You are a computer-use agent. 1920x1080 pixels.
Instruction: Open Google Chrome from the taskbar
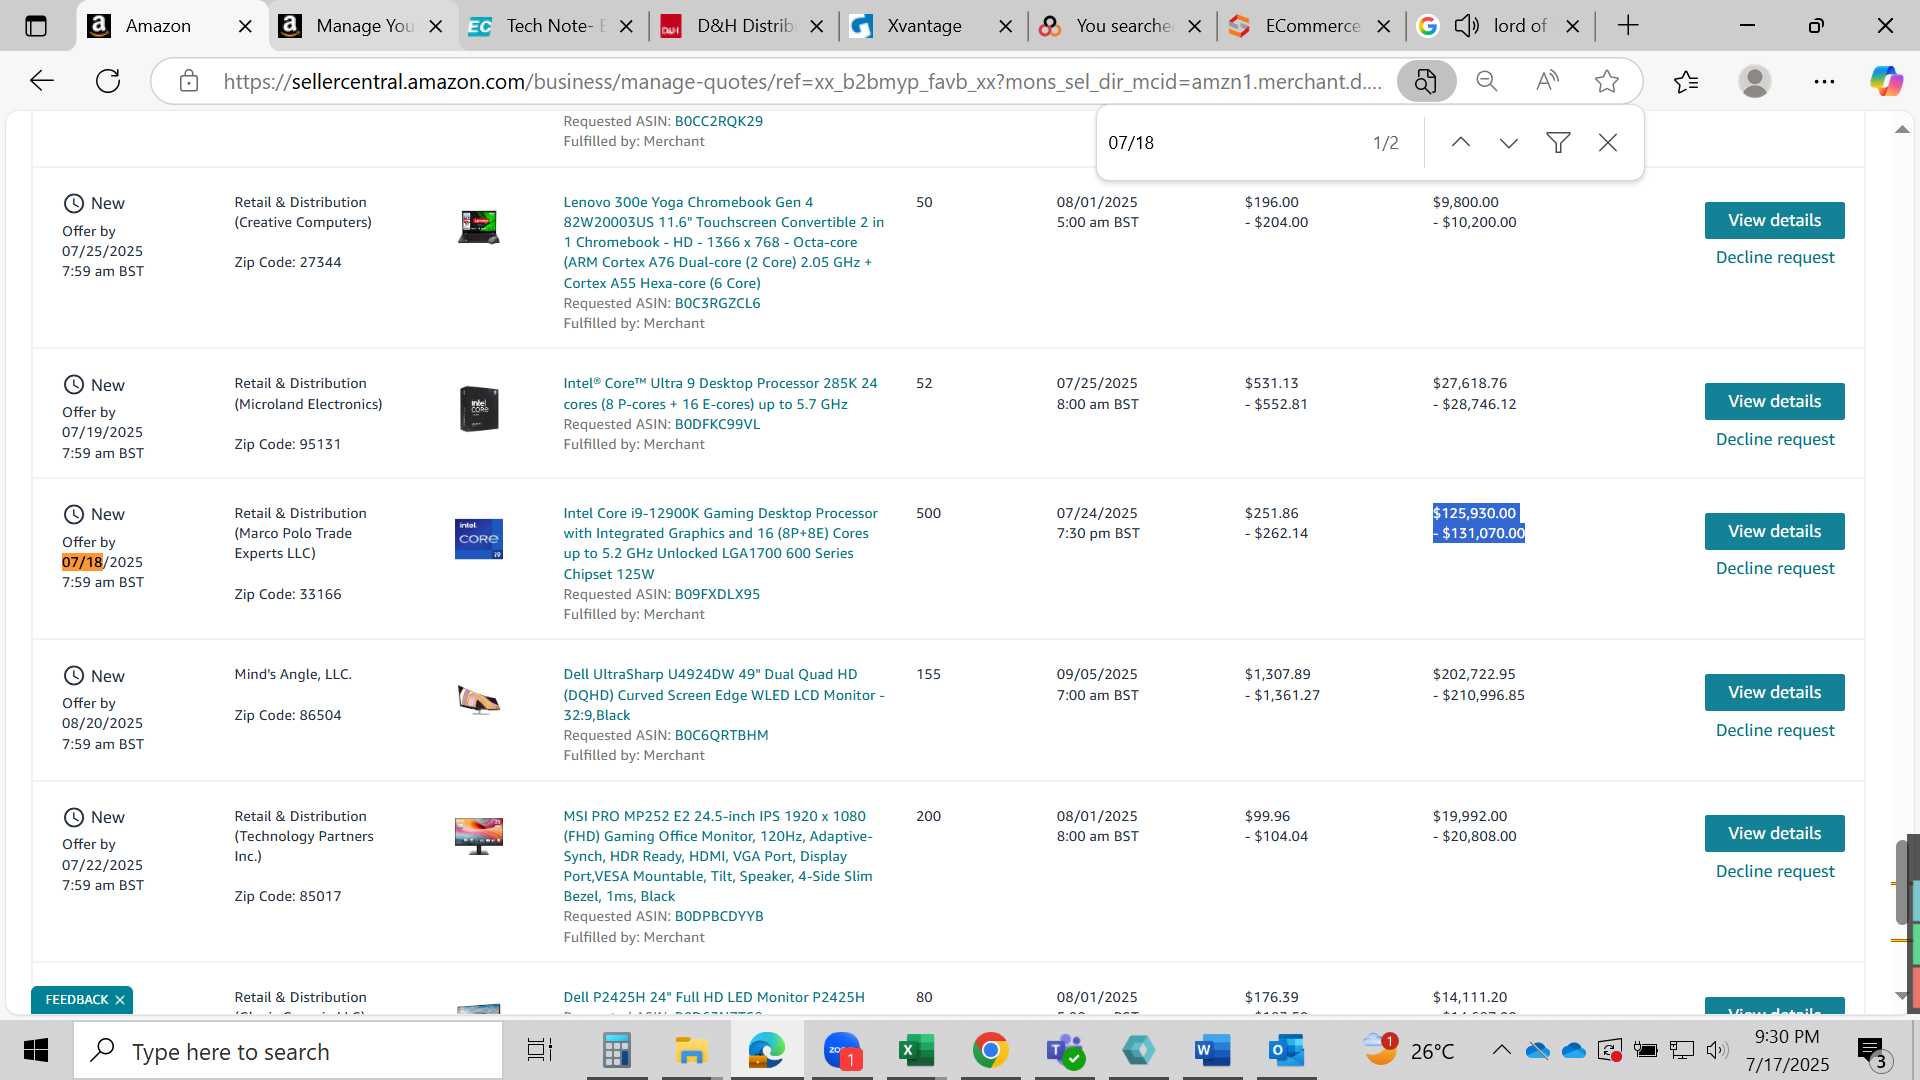(990, 1051)
